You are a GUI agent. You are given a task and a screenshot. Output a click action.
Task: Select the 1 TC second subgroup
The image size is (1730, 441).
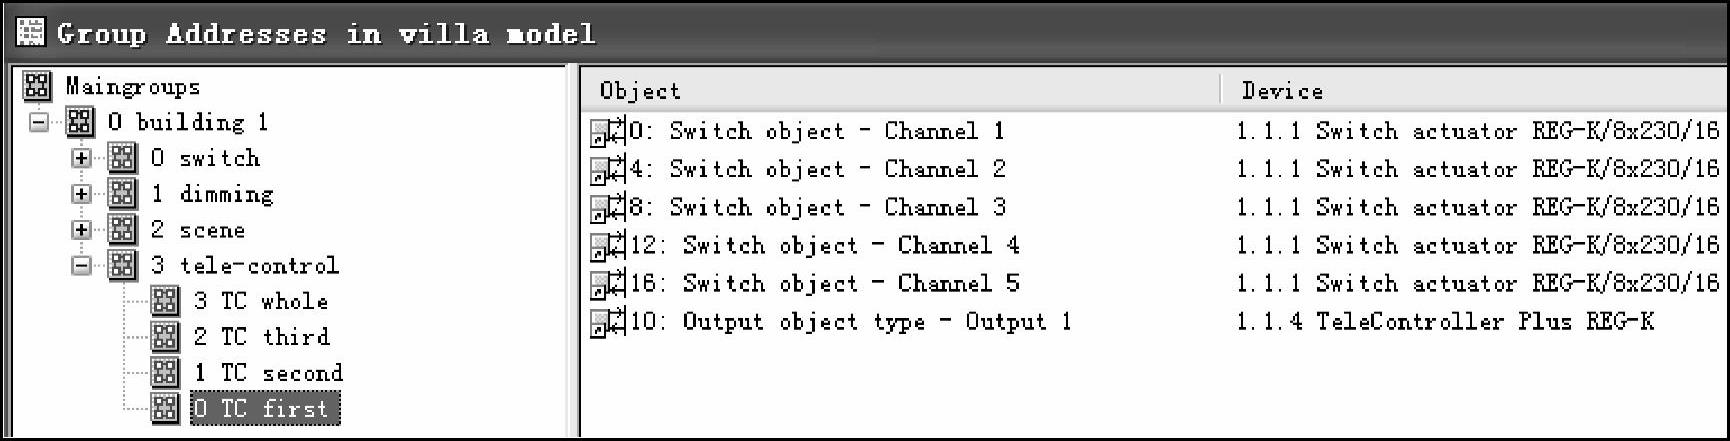(x=267, y=373)
